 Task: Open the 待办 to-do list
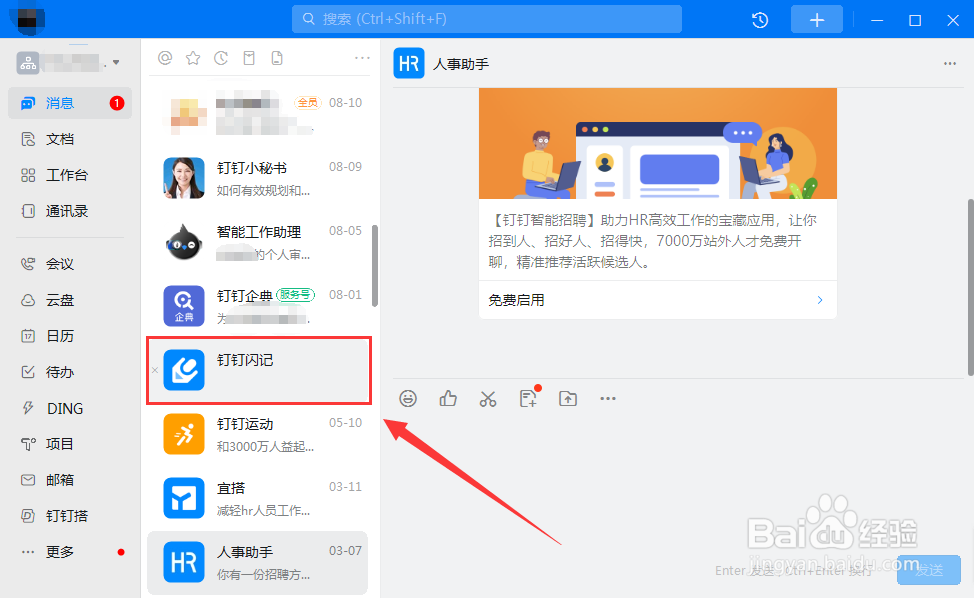(x=70, y=372)
